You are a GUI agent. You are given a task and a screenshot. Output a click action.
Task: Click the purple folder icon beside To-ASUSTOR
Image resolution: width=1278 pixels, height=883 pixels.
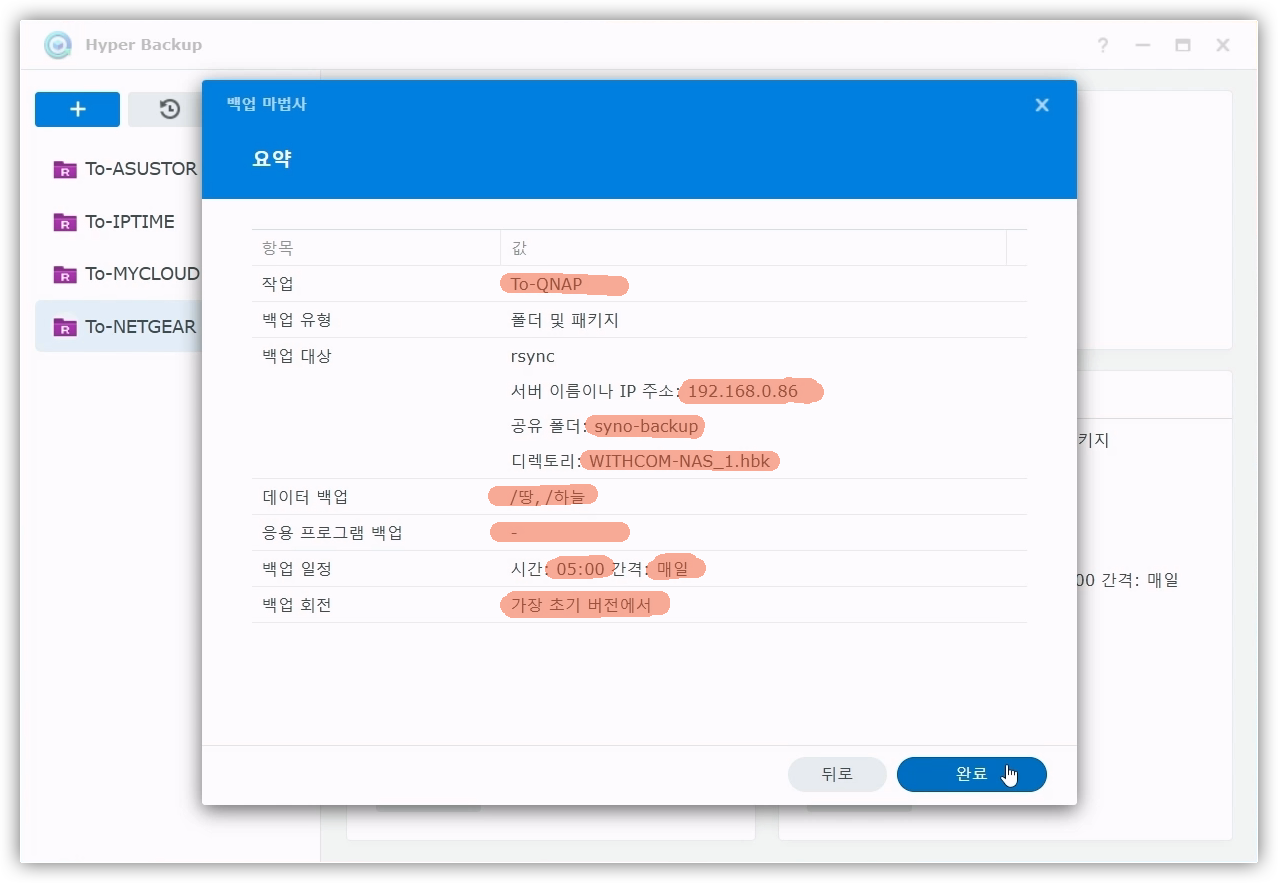click(65, 169)
